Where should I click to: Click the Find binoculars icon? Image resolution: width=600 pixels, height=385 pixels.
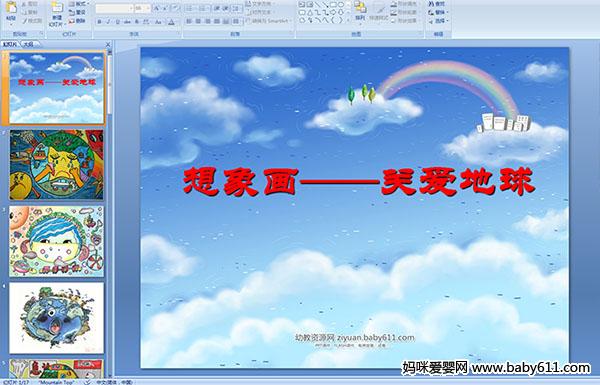click(431, 4)
